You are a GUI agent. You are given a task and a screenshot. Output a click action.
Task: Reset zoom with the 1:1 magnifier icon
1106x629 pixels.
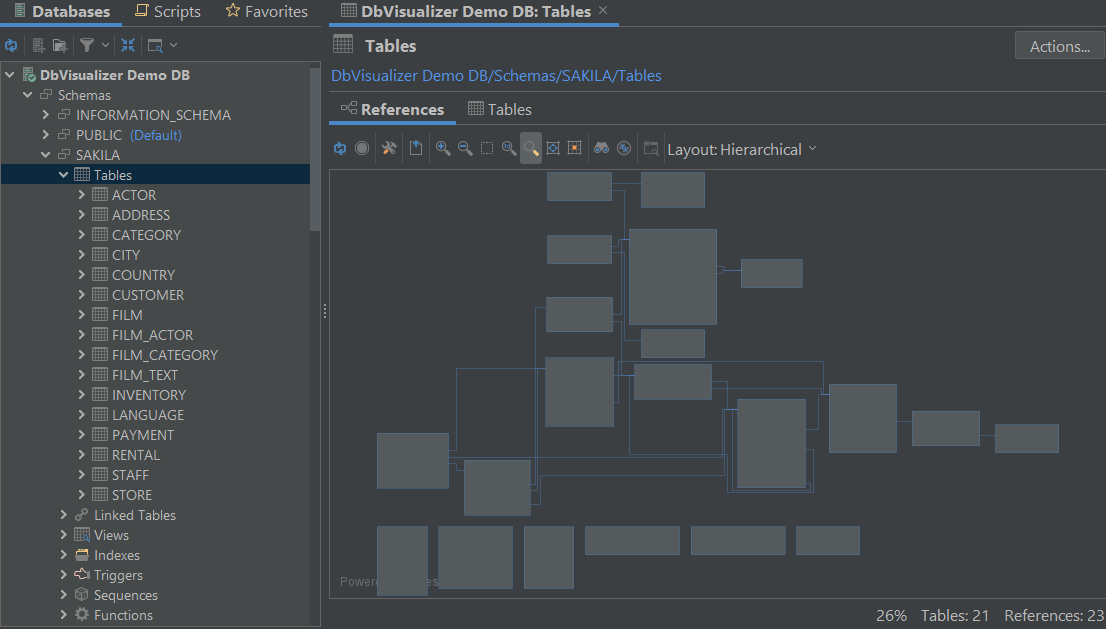click(x=509, y=148)
